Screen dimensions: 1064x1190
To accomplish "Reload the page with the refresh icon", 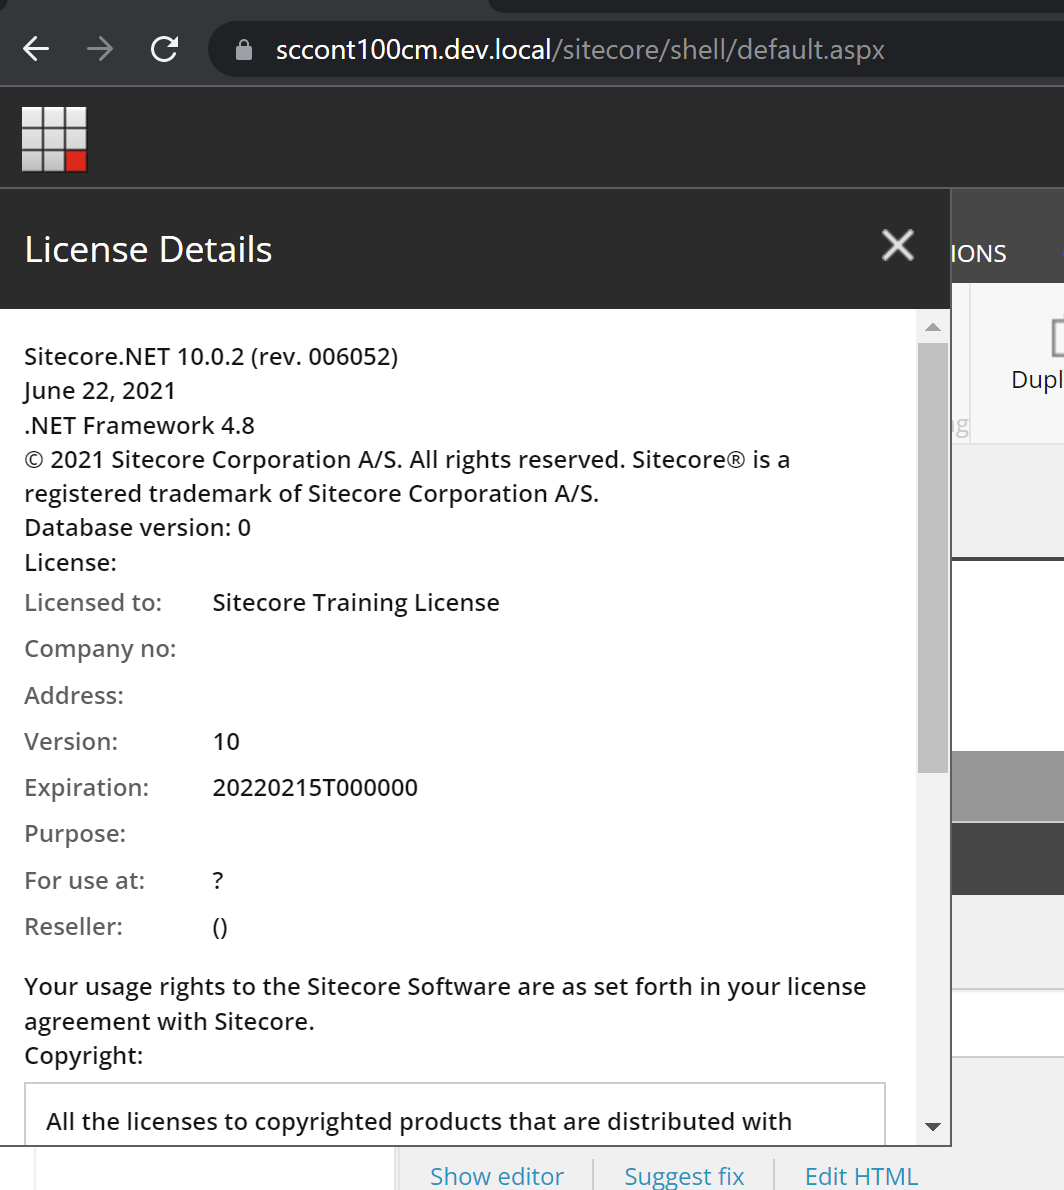I will point(164,49).
